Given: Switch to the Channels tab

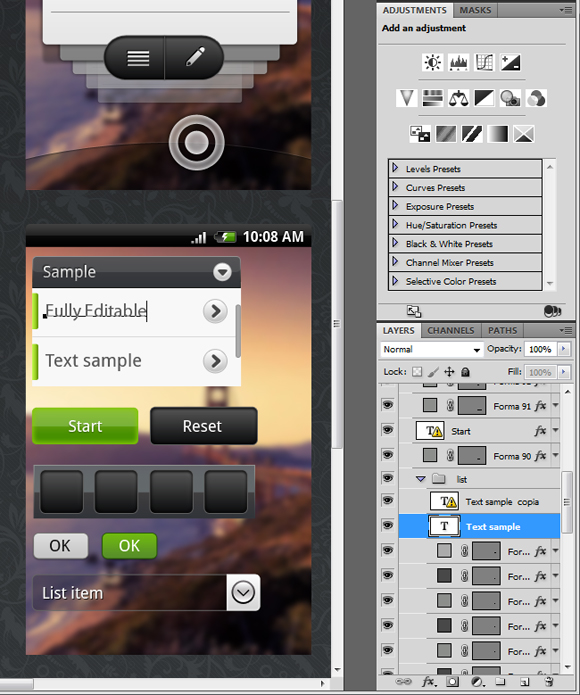Looking at the screenshot, I should click(x=451, y=331).
